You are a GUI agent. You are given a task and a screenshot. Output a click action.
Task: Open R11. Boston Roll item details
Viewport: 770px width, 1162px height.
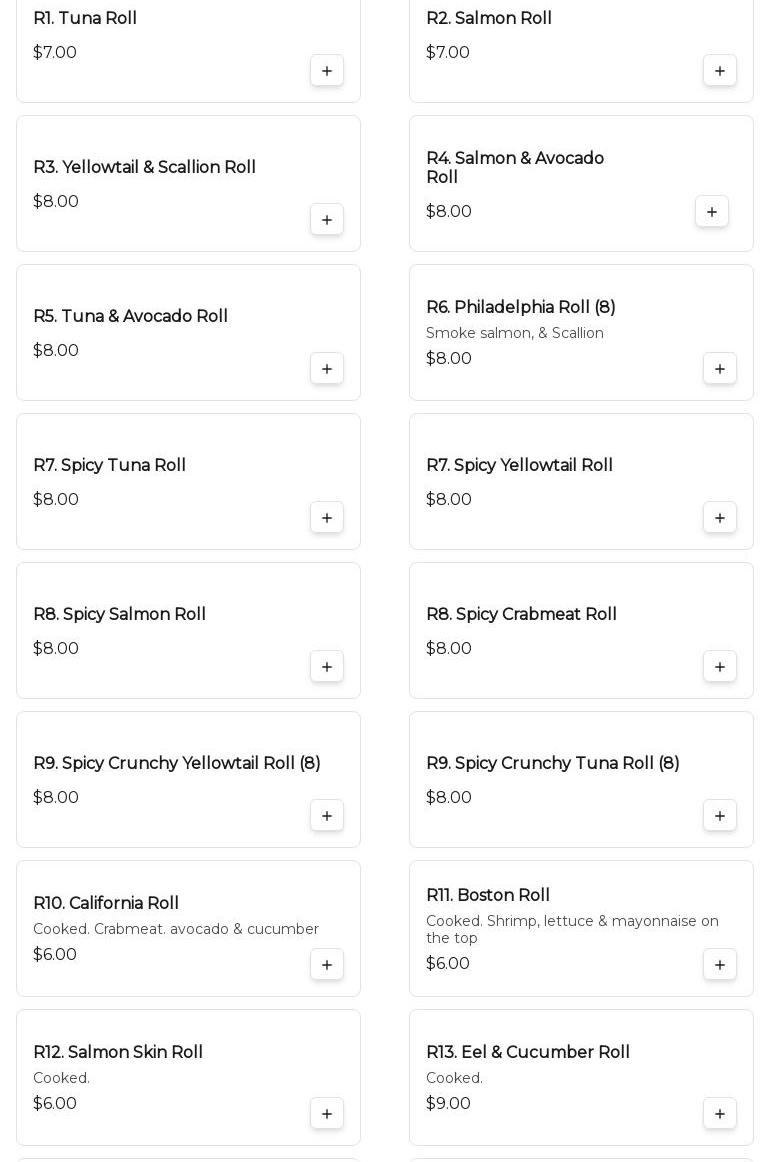[x=488, y=895]
